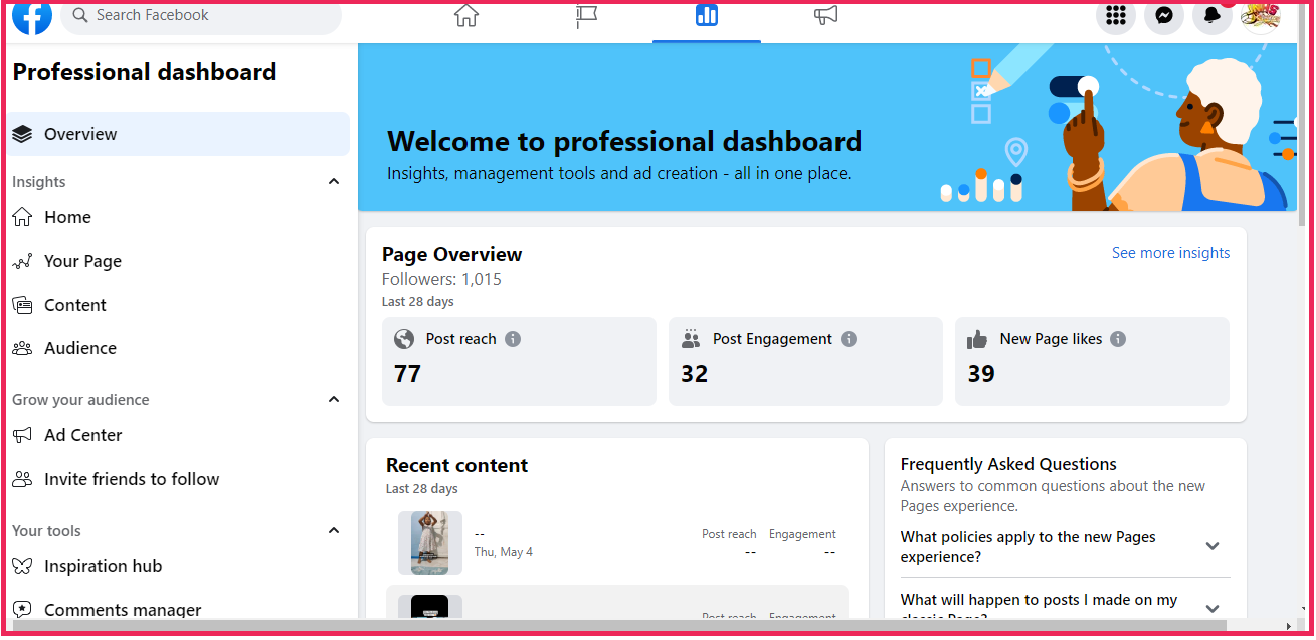Open the apps menu grid icon
This screenshot has width=1316, height=640.
[x=1116, y=16]
